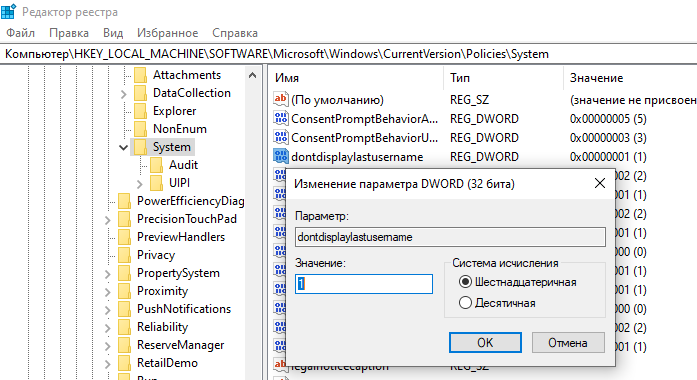Click the PrecisionTouchPad folder icon
Viewport: 697px width, 380px height.
point(124,219)
